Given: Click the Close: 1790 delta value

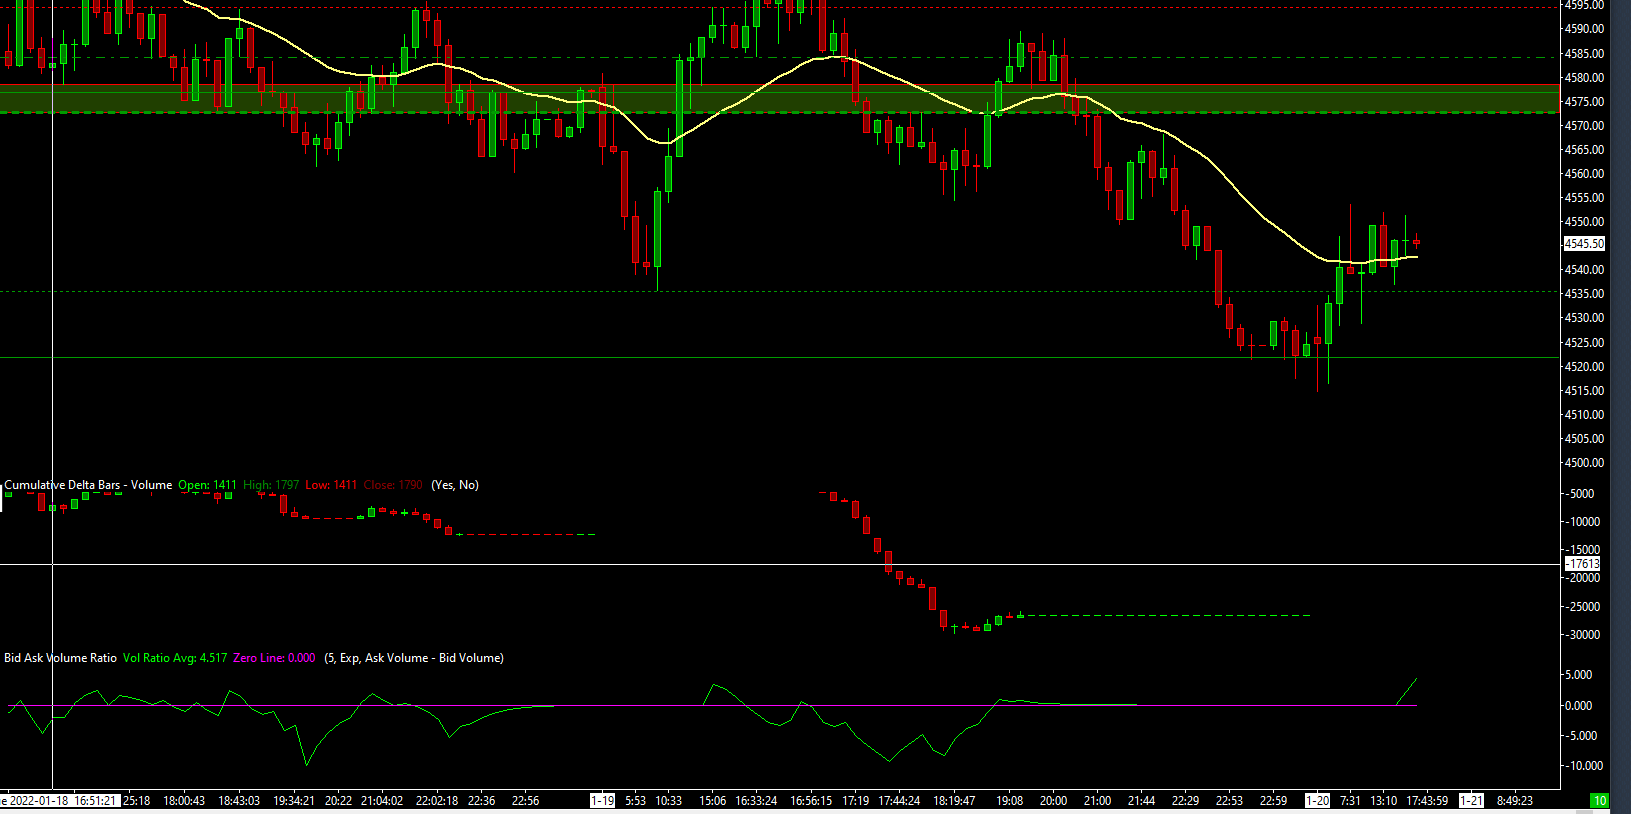Looking at the screenshot, I should coord(393,485).
